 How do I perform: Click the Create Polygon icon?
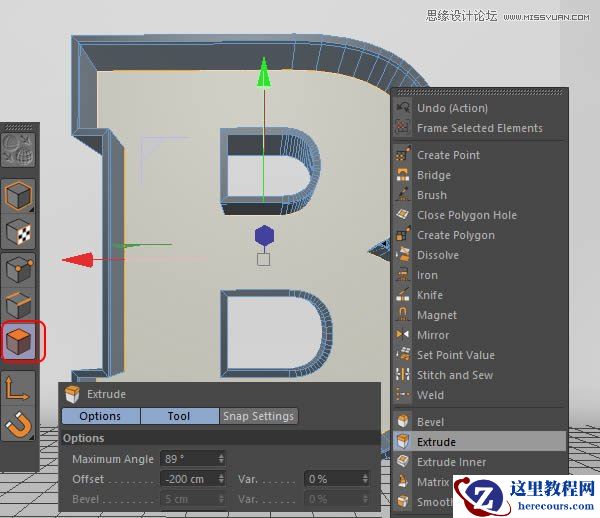pyautogui.click(x=403, y=235)
